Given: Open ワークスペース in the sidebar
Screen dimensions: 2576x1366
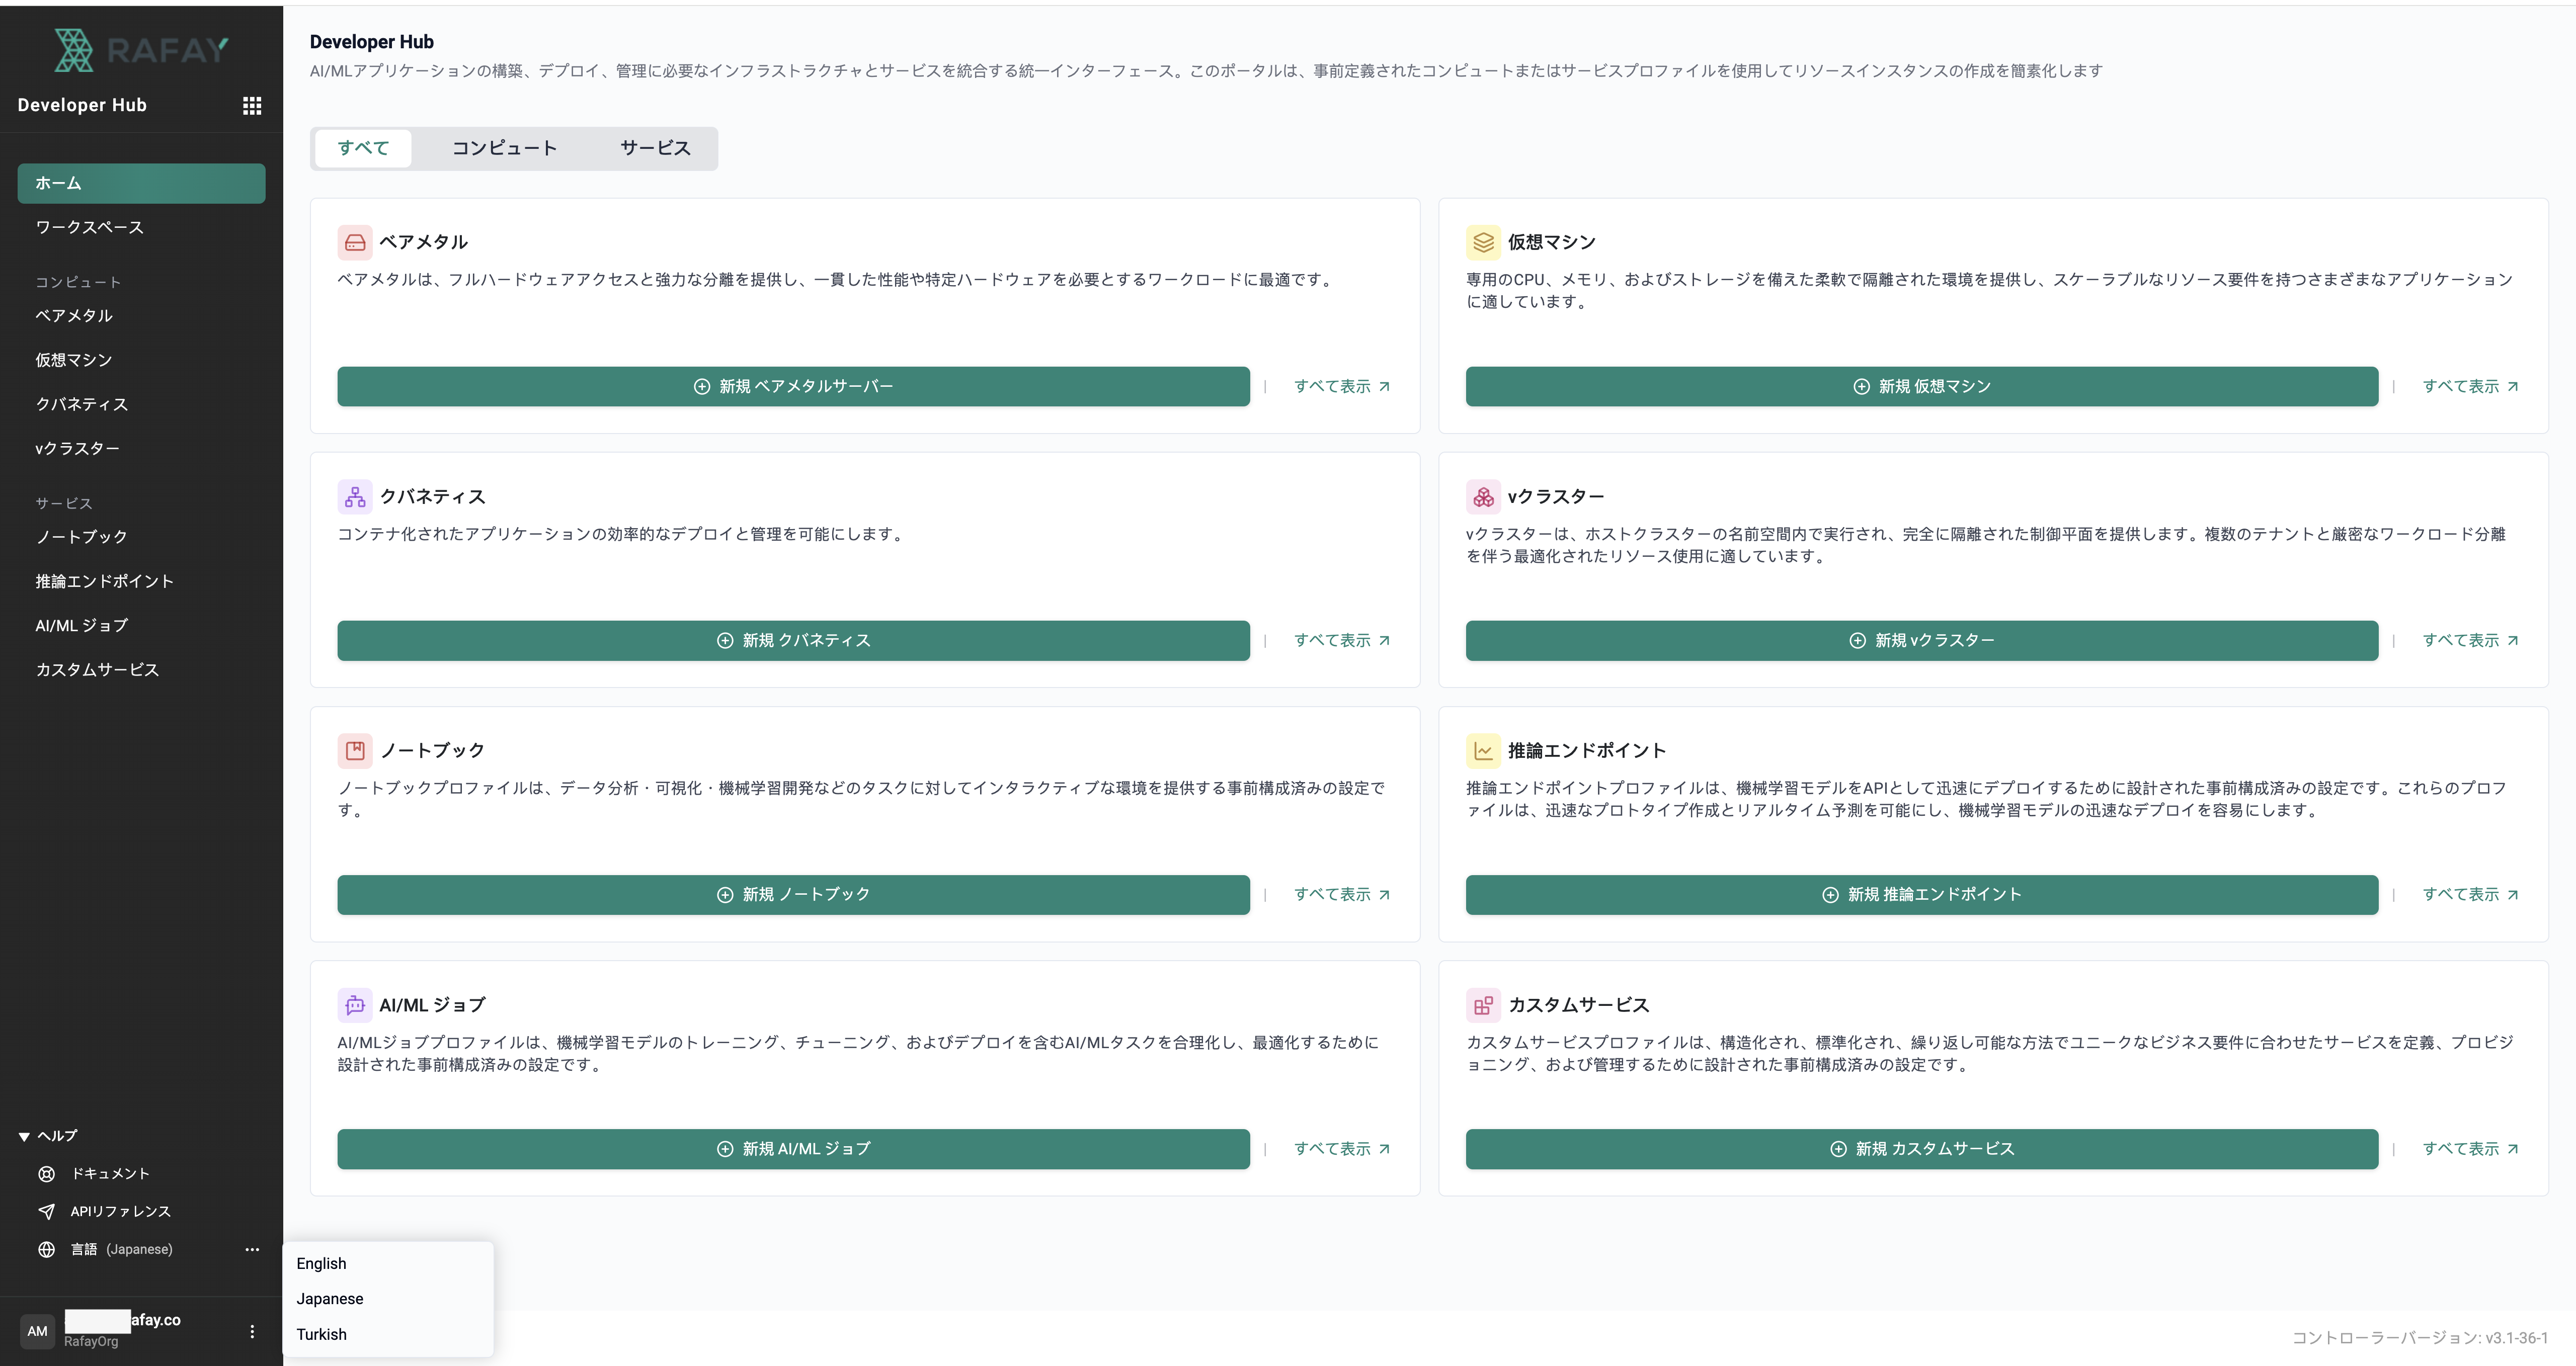Looking at the screenshot, I should tap(89, 227).
